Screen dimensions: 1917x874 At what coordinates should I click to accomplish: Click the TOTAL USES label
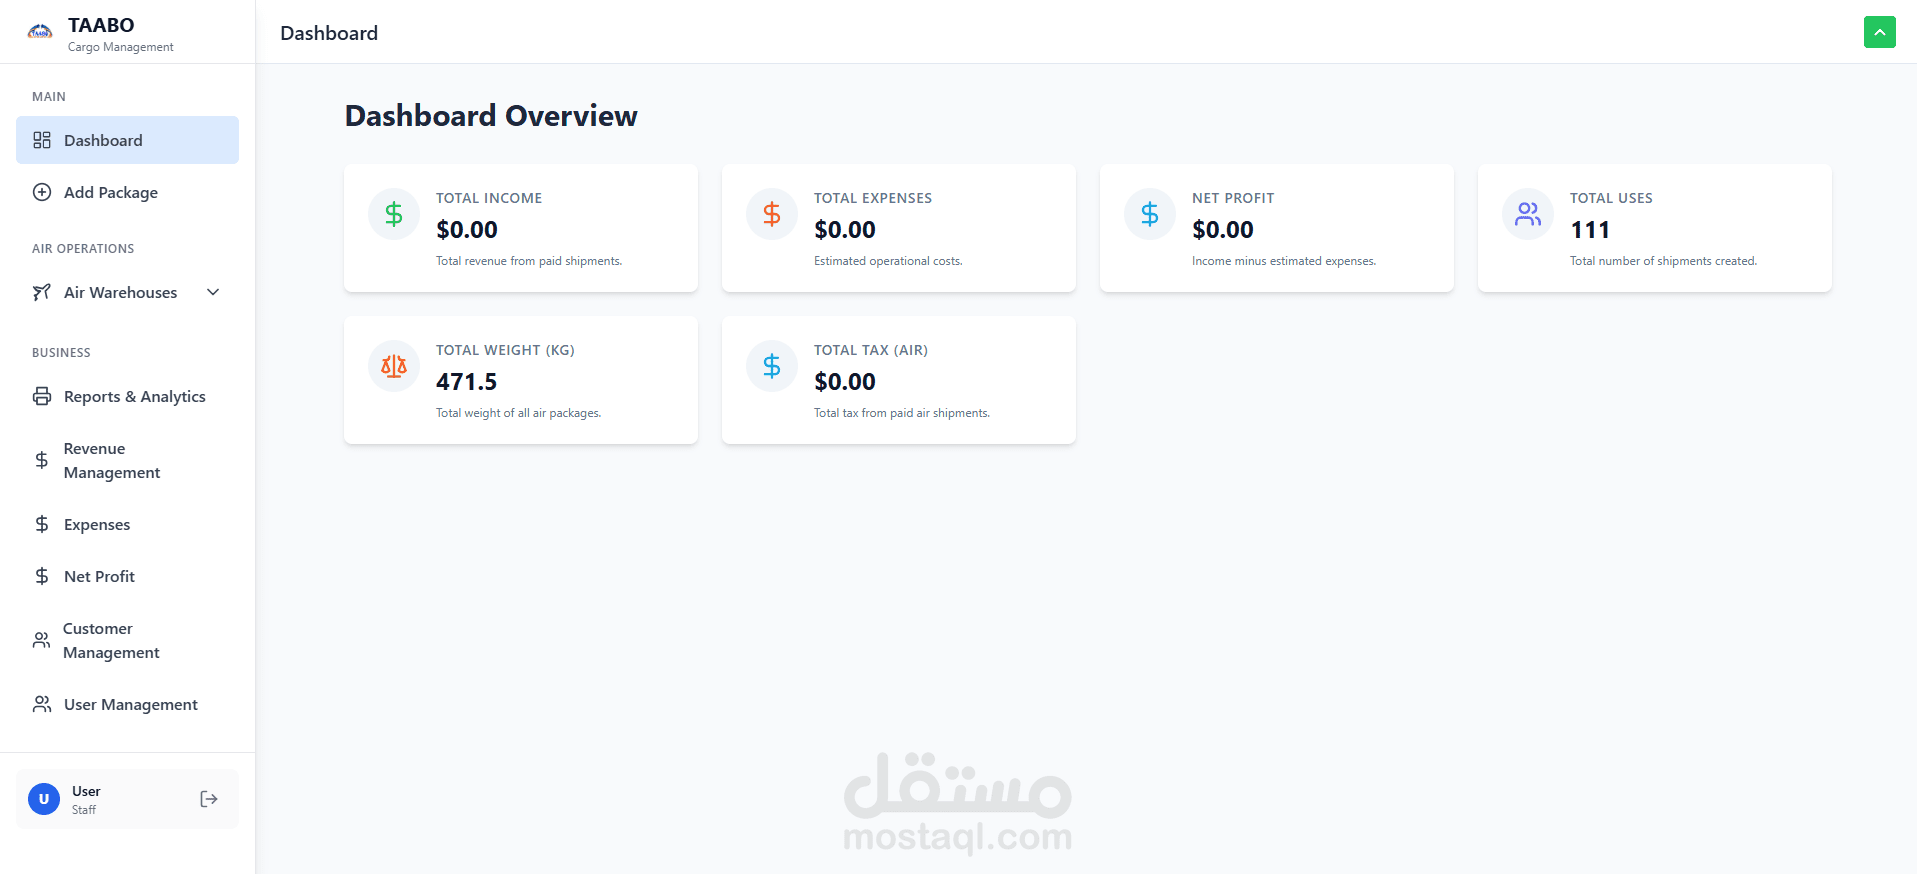click(x=1611, y=198)
